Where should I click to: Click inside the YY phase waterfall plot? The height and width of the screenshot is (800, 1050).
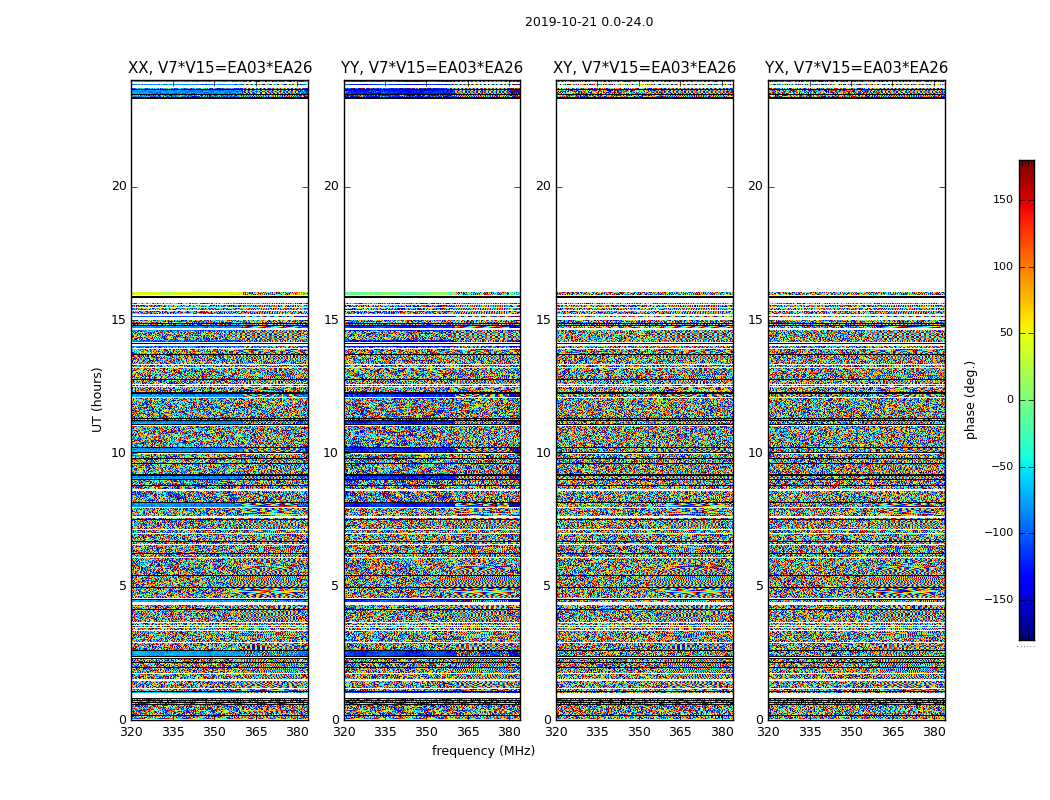433,400
